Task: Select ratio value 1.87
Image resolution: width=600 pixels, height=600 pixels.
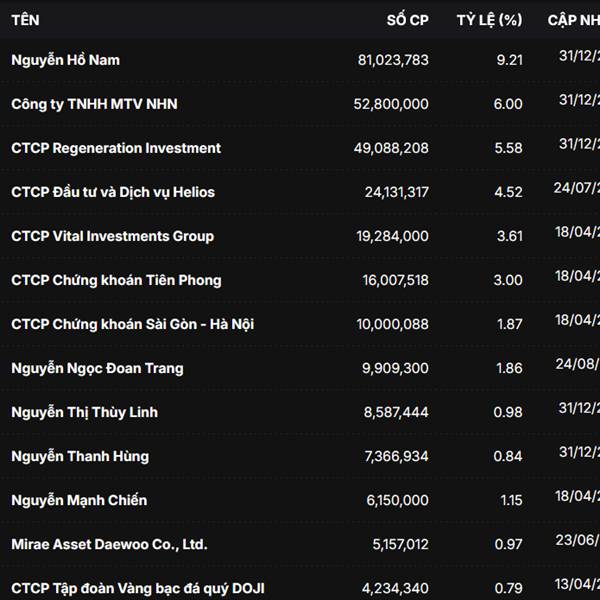Action: tap(510, 324)
